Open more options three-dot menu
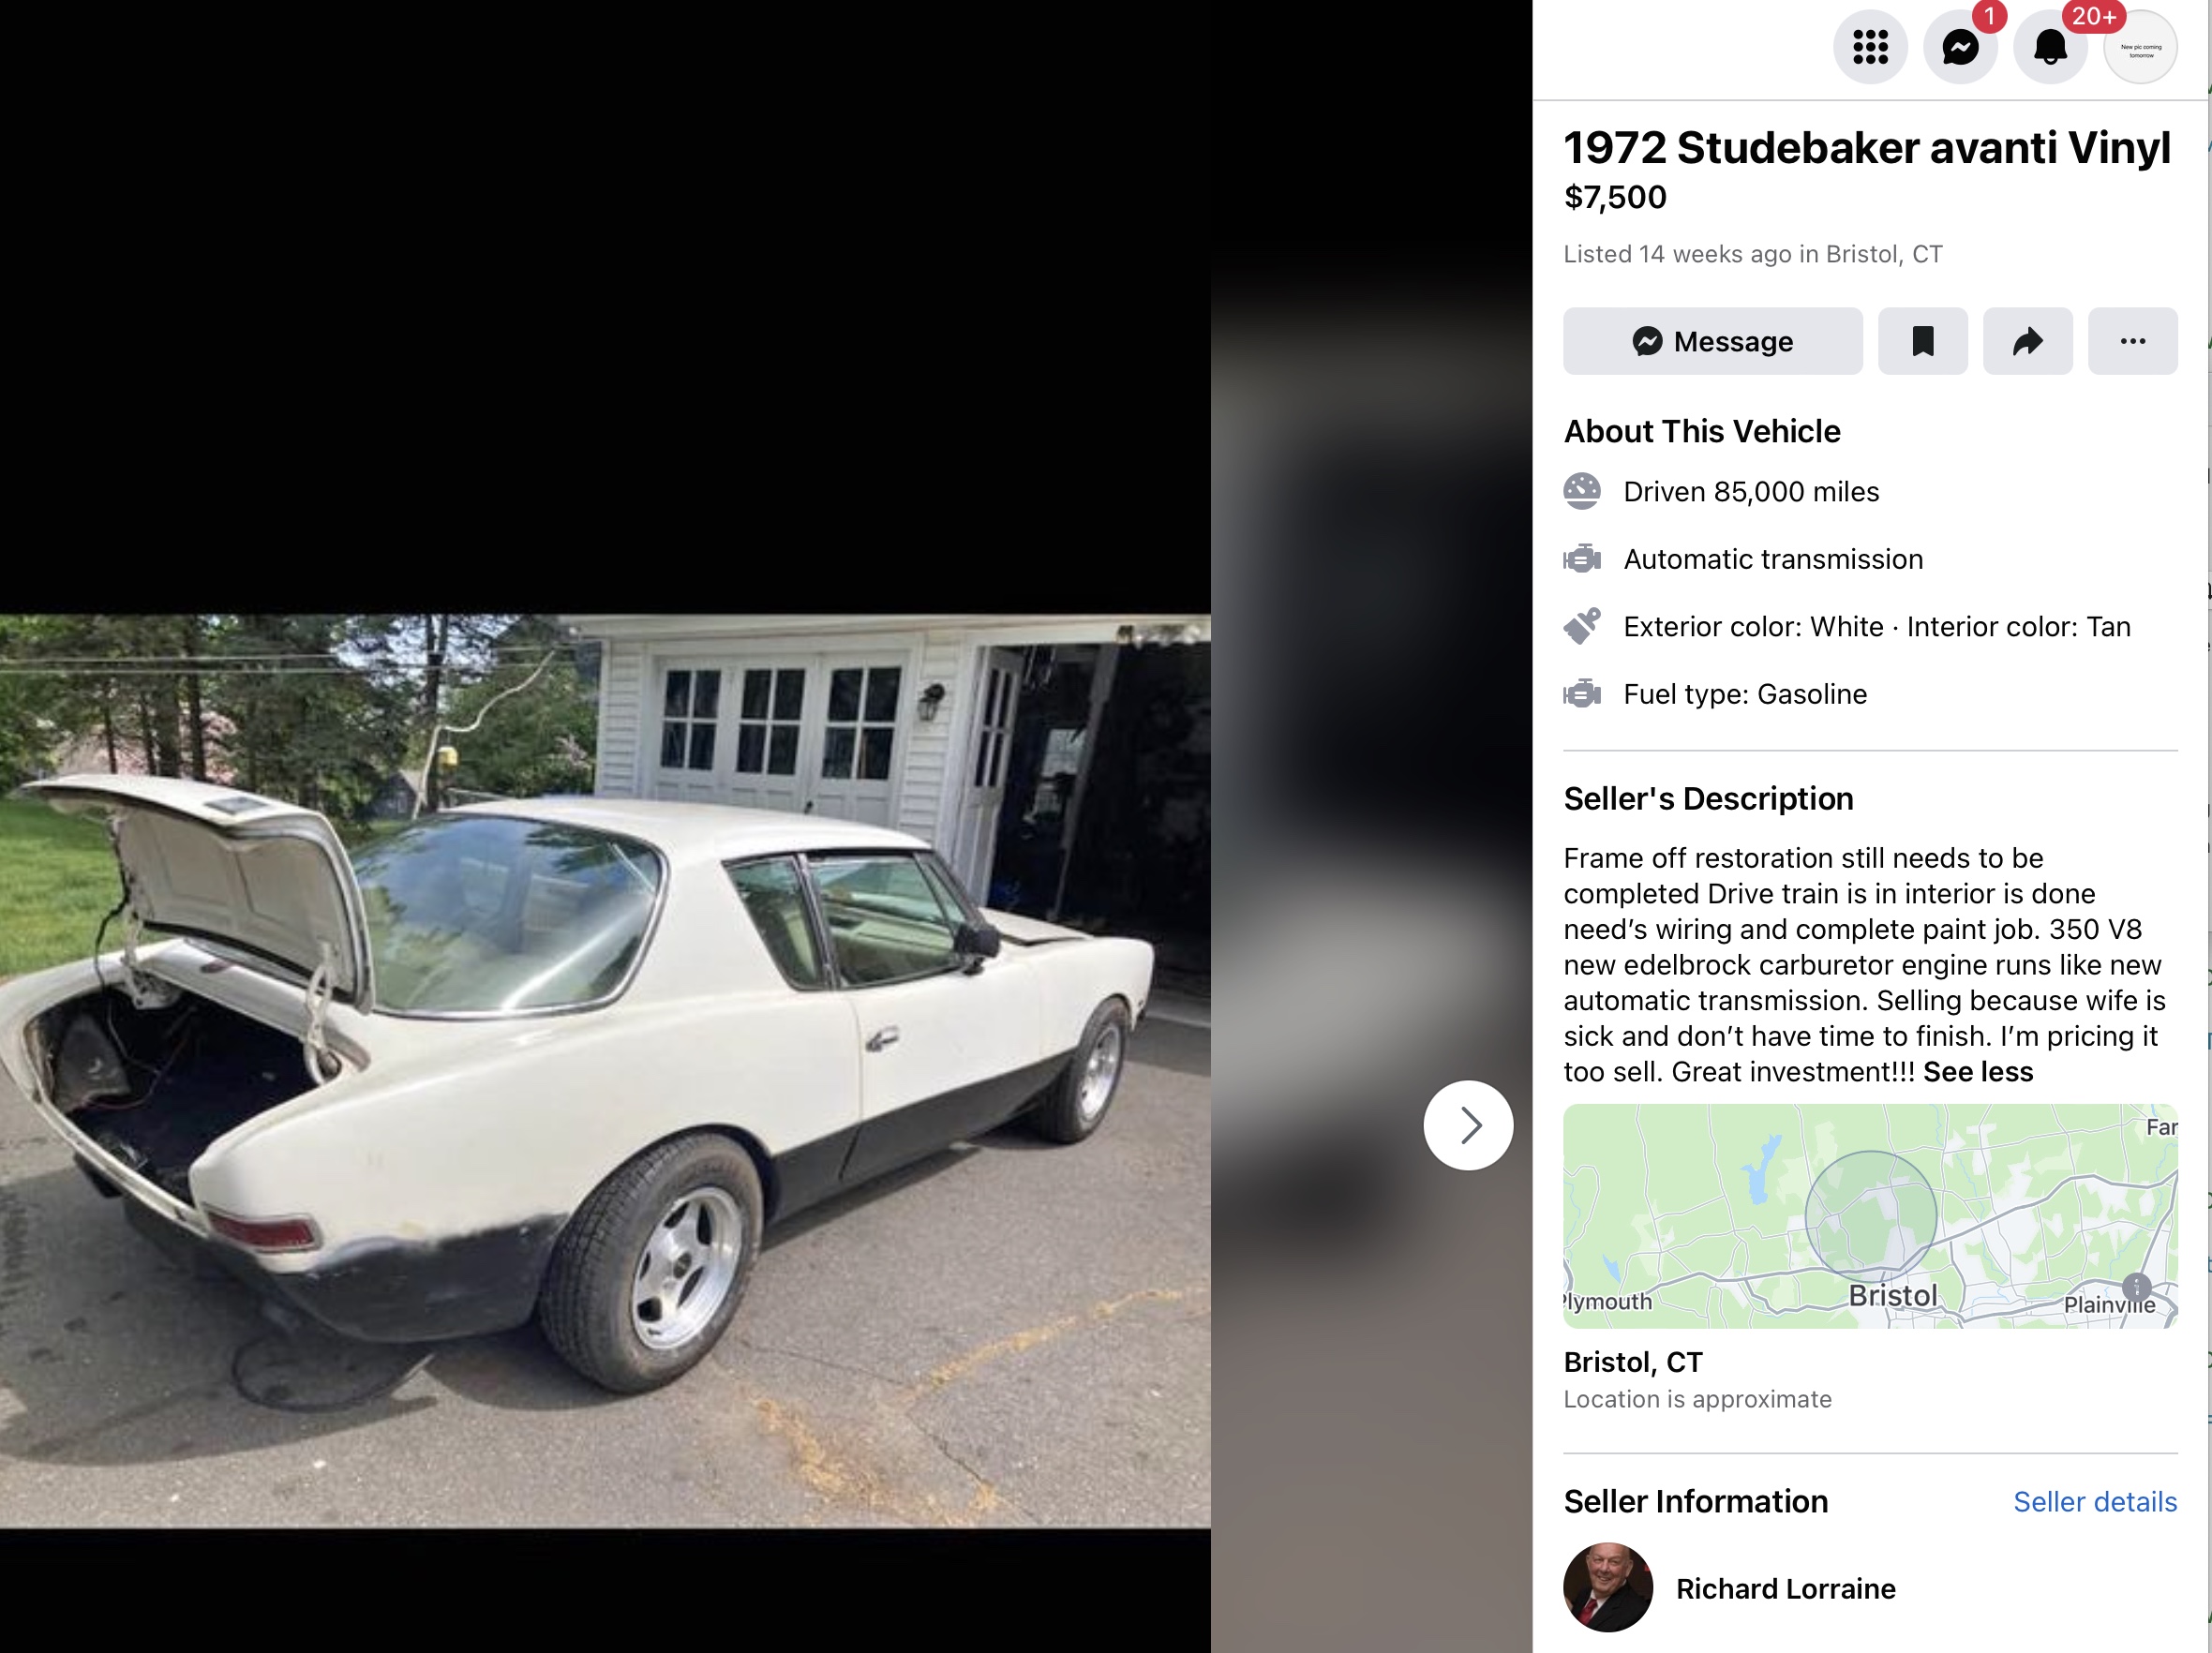 [x=2132, y=341]
